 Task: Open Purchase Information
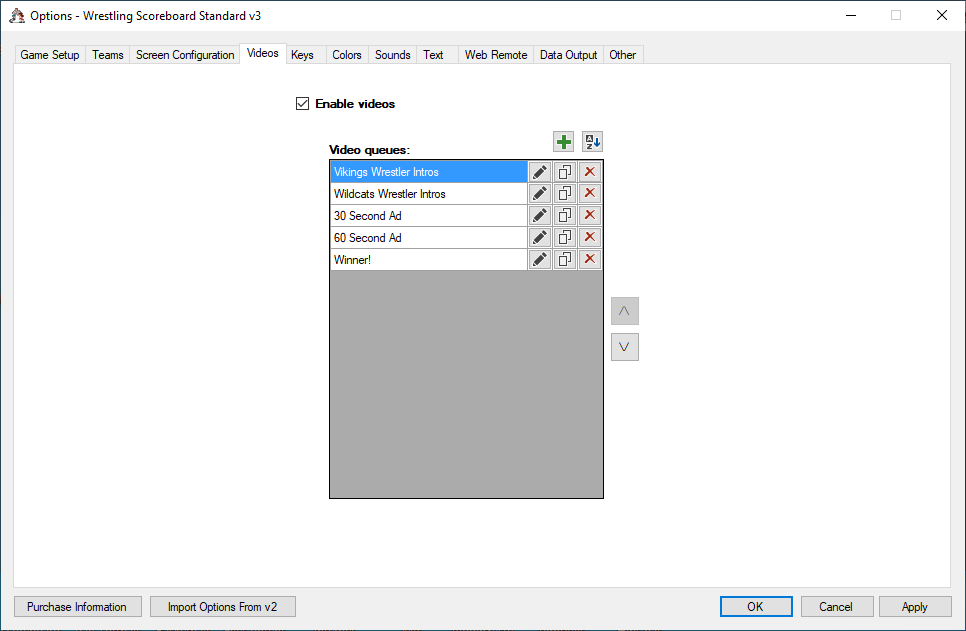78,606
